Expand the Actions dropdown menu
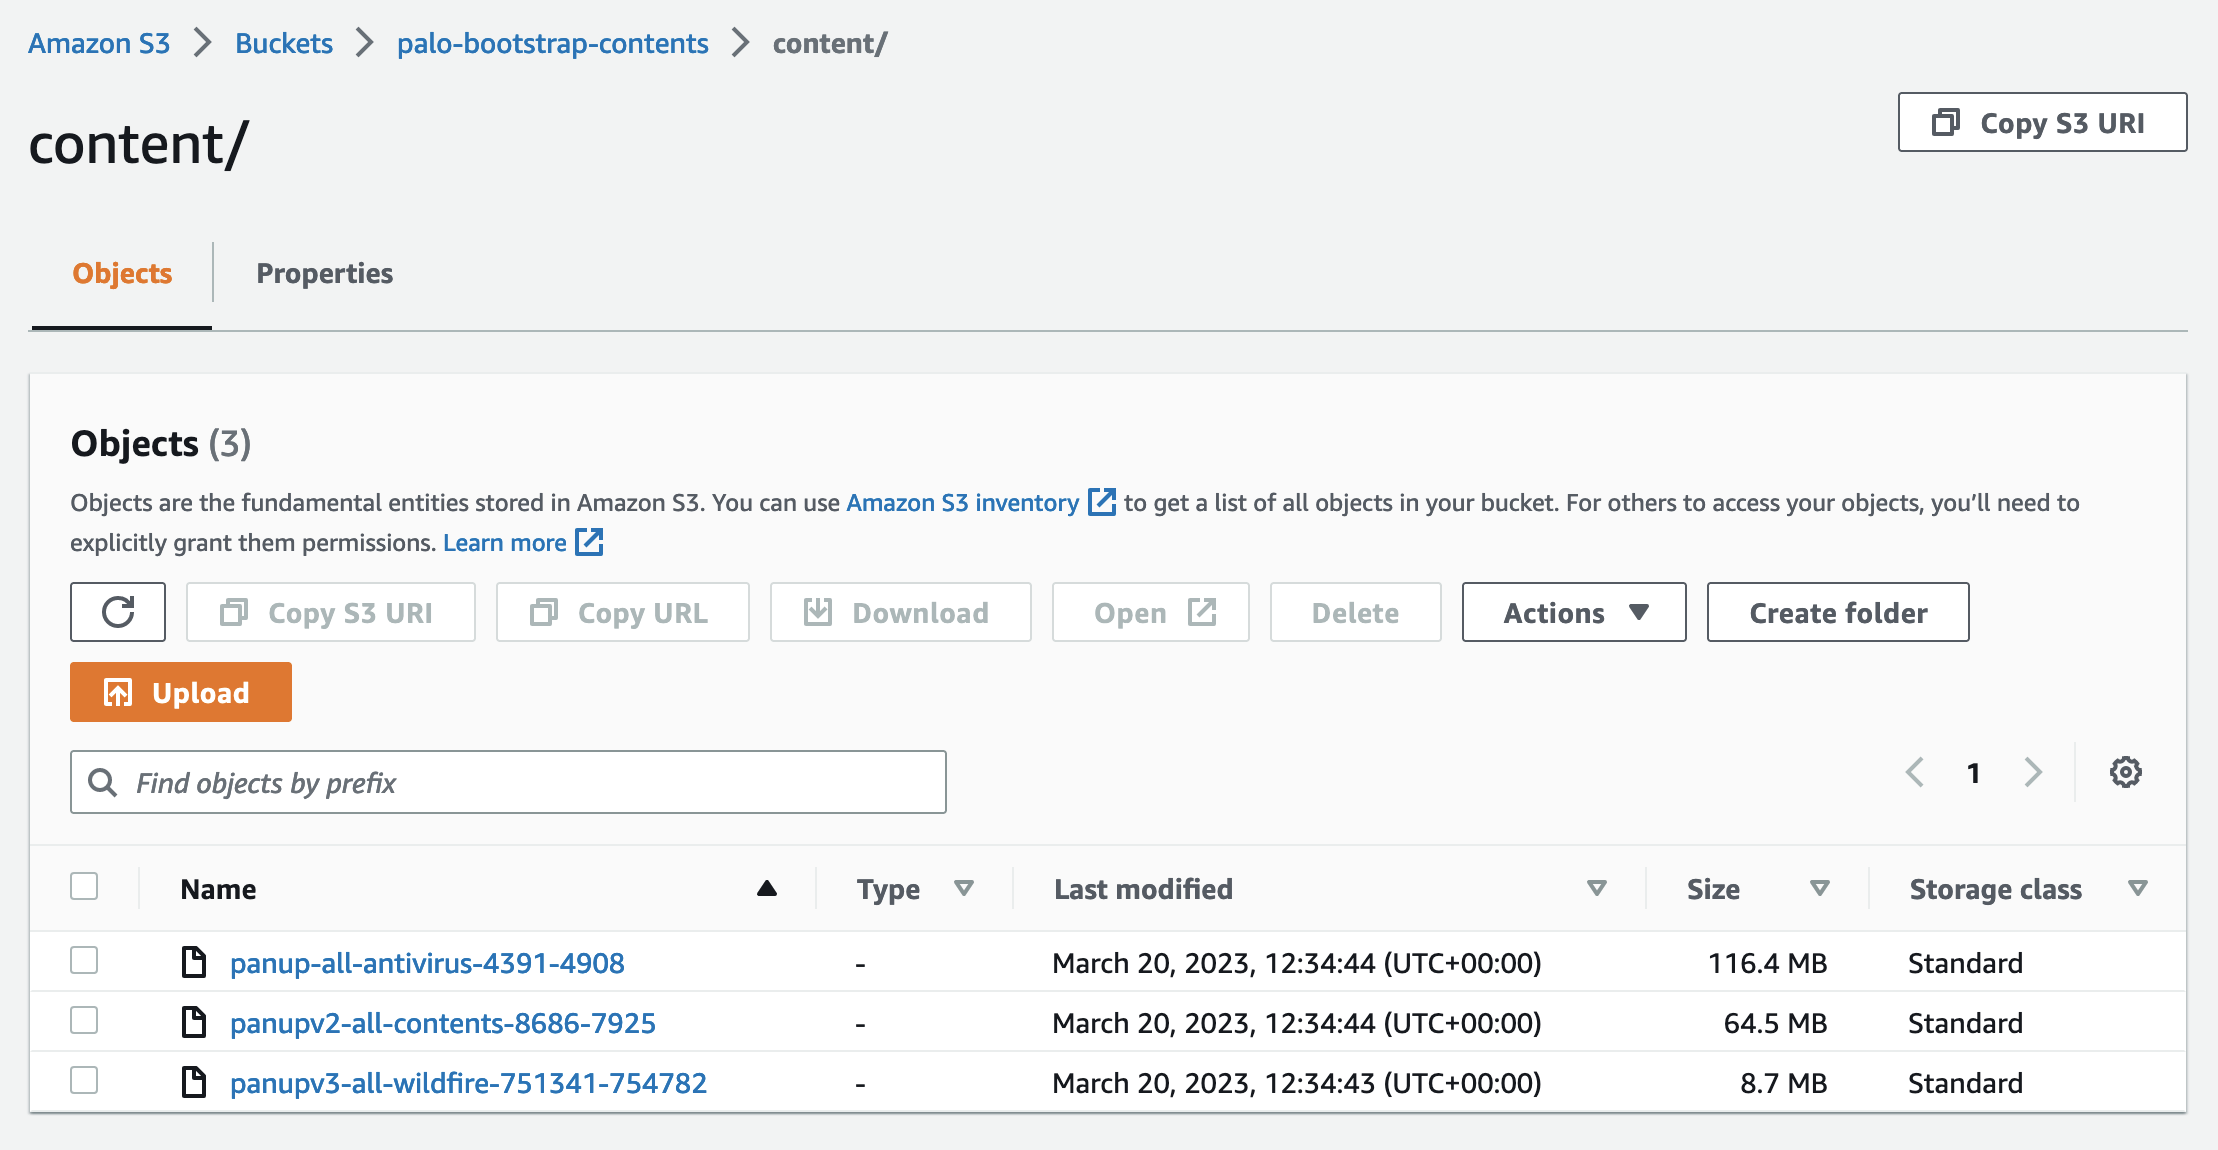 [1574, 612]
